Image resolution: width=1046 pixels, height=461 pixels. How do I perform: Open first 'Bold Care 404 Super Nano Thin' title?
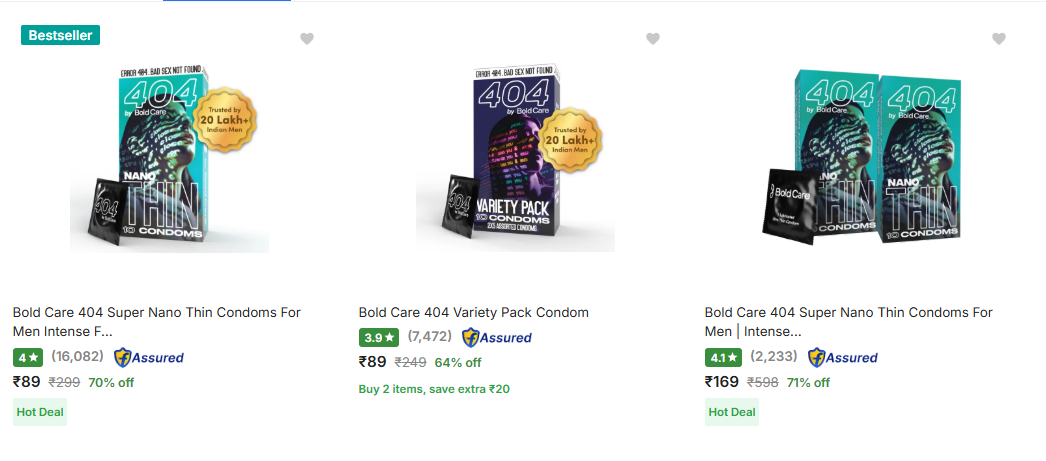point(156,321)
